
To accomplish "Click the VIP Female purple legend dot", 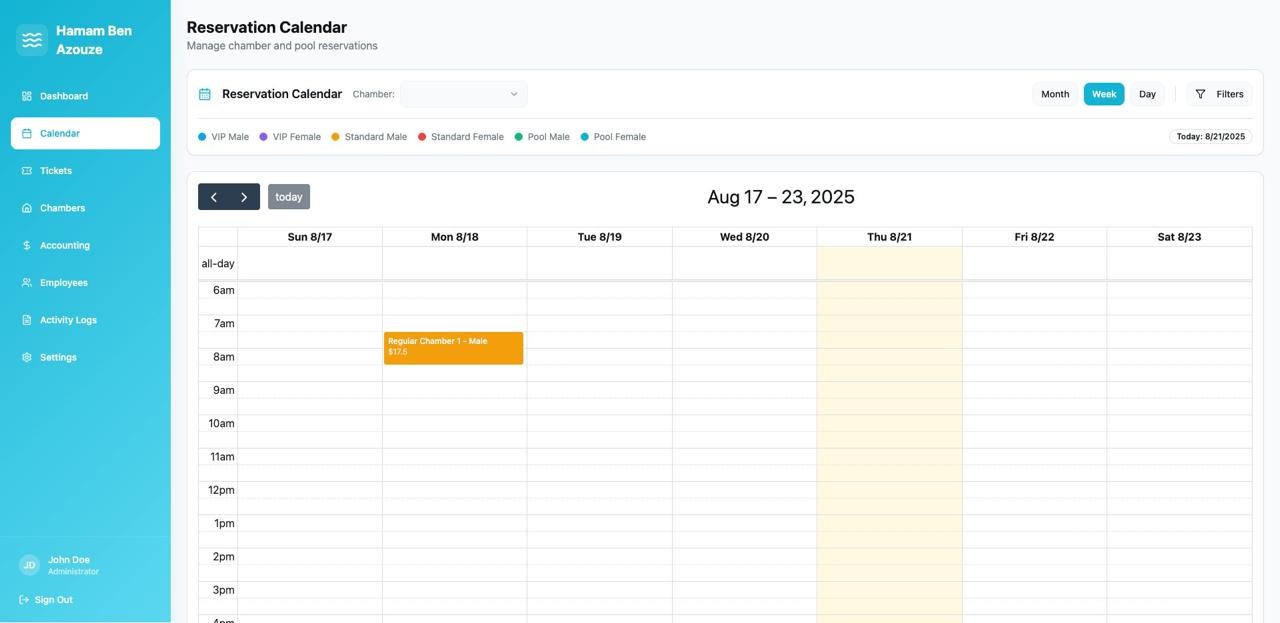I will point(263,137).
